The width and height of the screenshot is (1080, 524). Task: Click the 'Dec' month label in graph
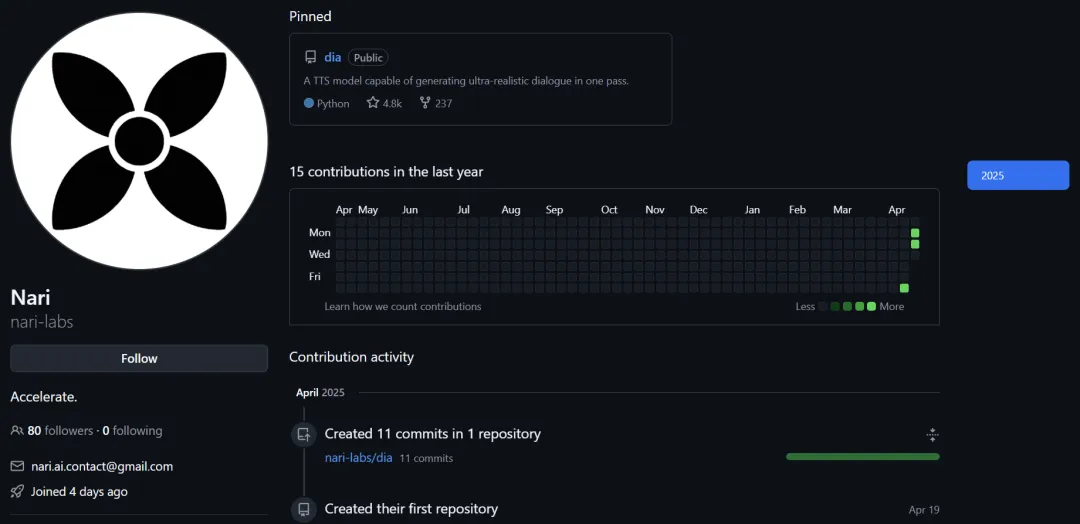(698, 209)
